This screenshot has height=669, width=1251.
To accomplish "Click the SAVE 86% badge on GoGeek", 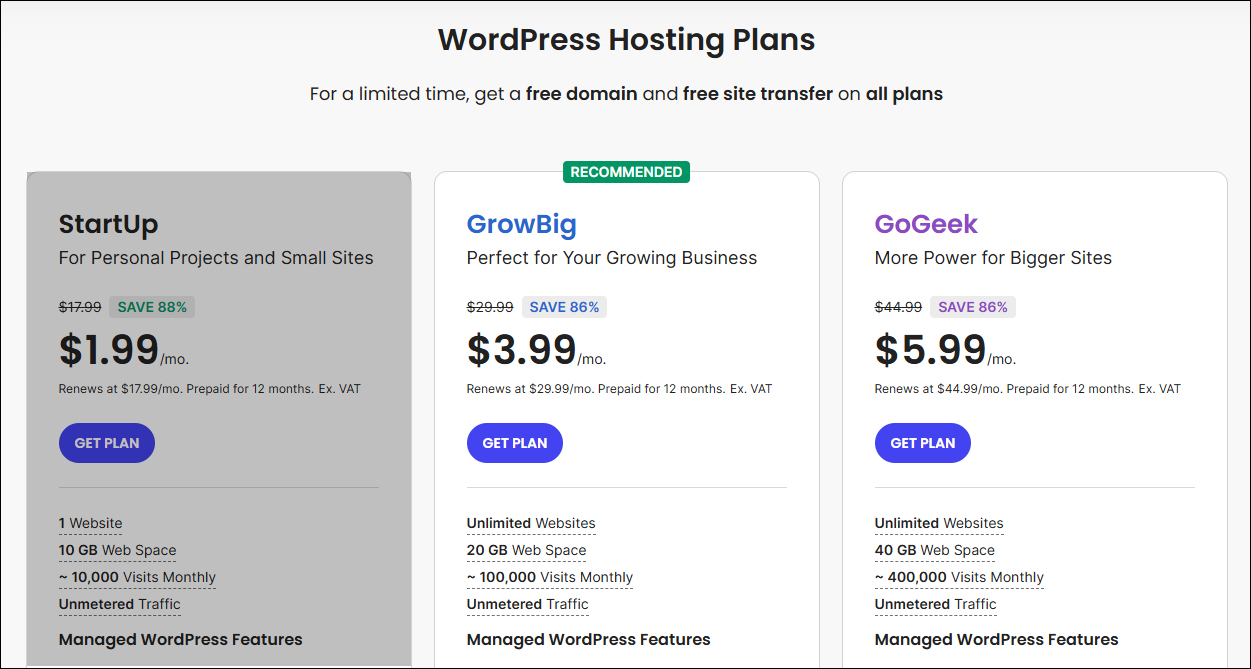I will pyautogui.click(x=972, y=307).
